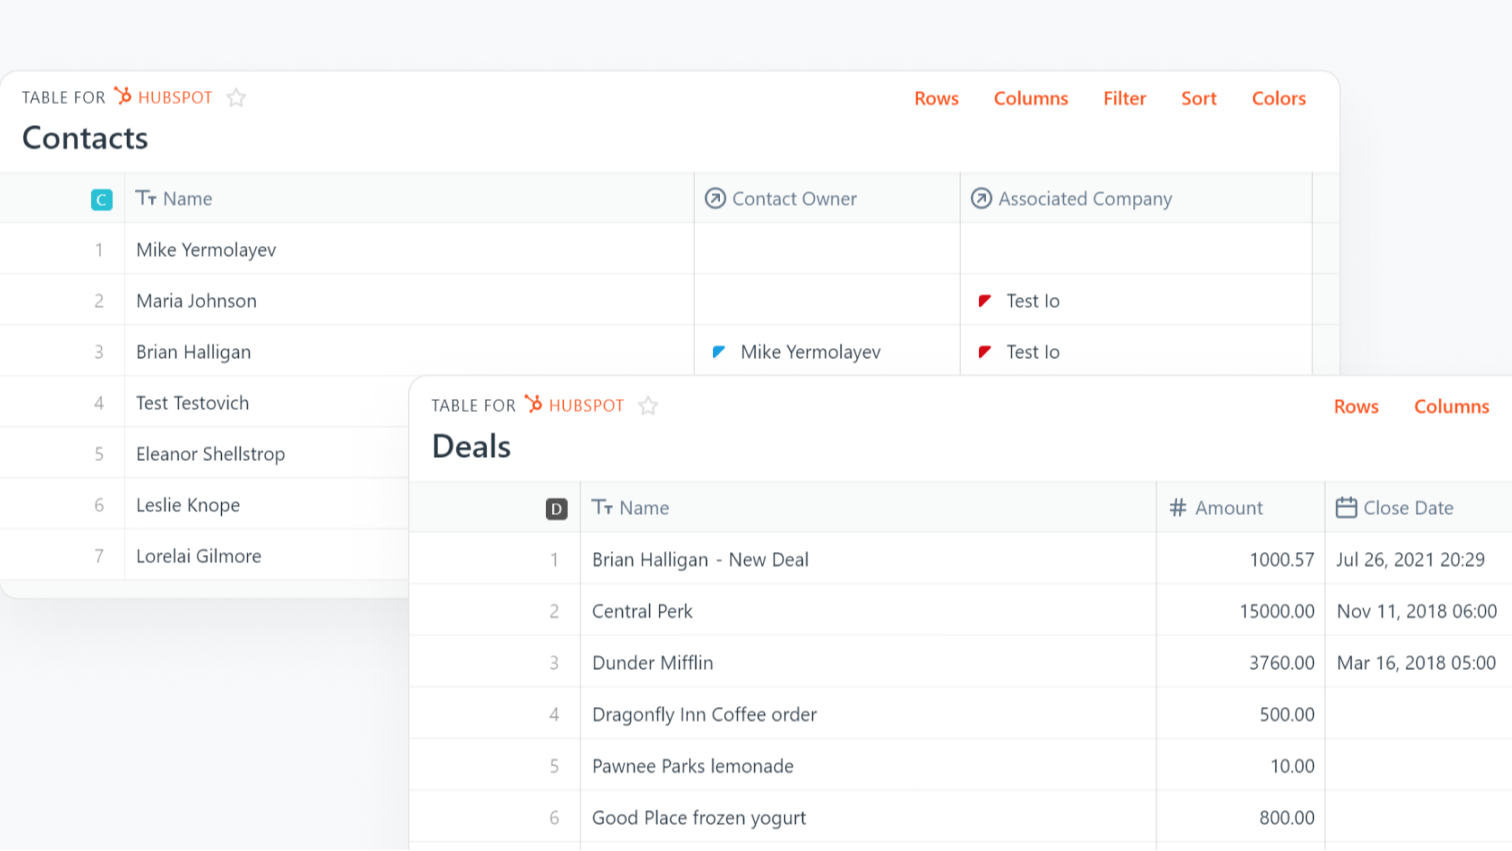Click Rows in the Deals table toolbar
This screenshot has width=1512, height=851.
(x=1356, y=406)
